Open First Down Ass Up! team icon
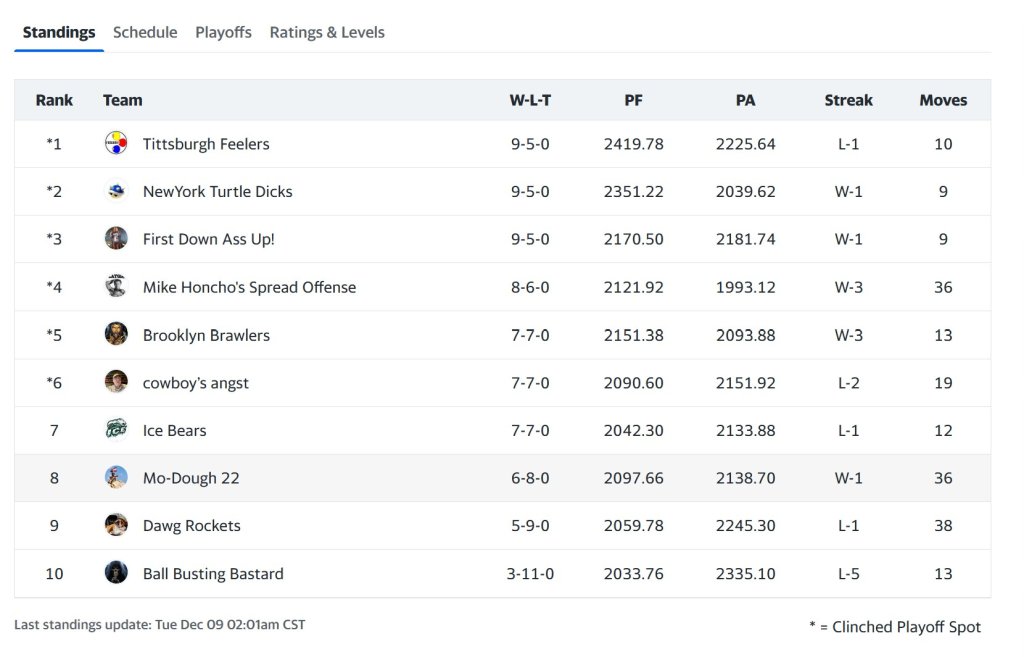 click(116, 238)
